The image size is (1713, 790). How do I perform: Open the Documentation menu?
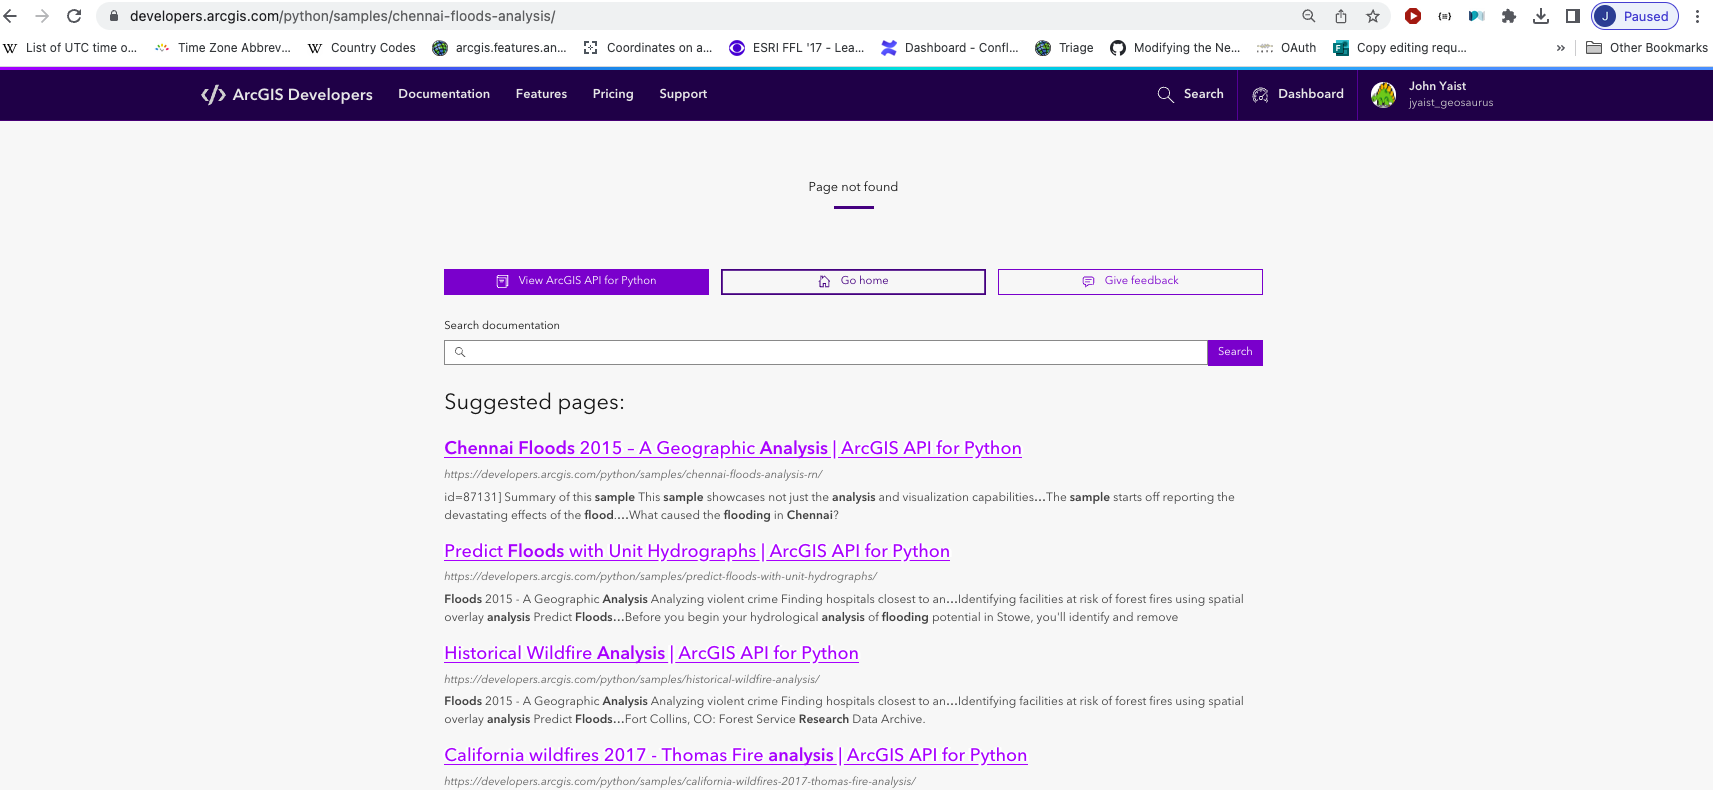click(x=444, y=94)
